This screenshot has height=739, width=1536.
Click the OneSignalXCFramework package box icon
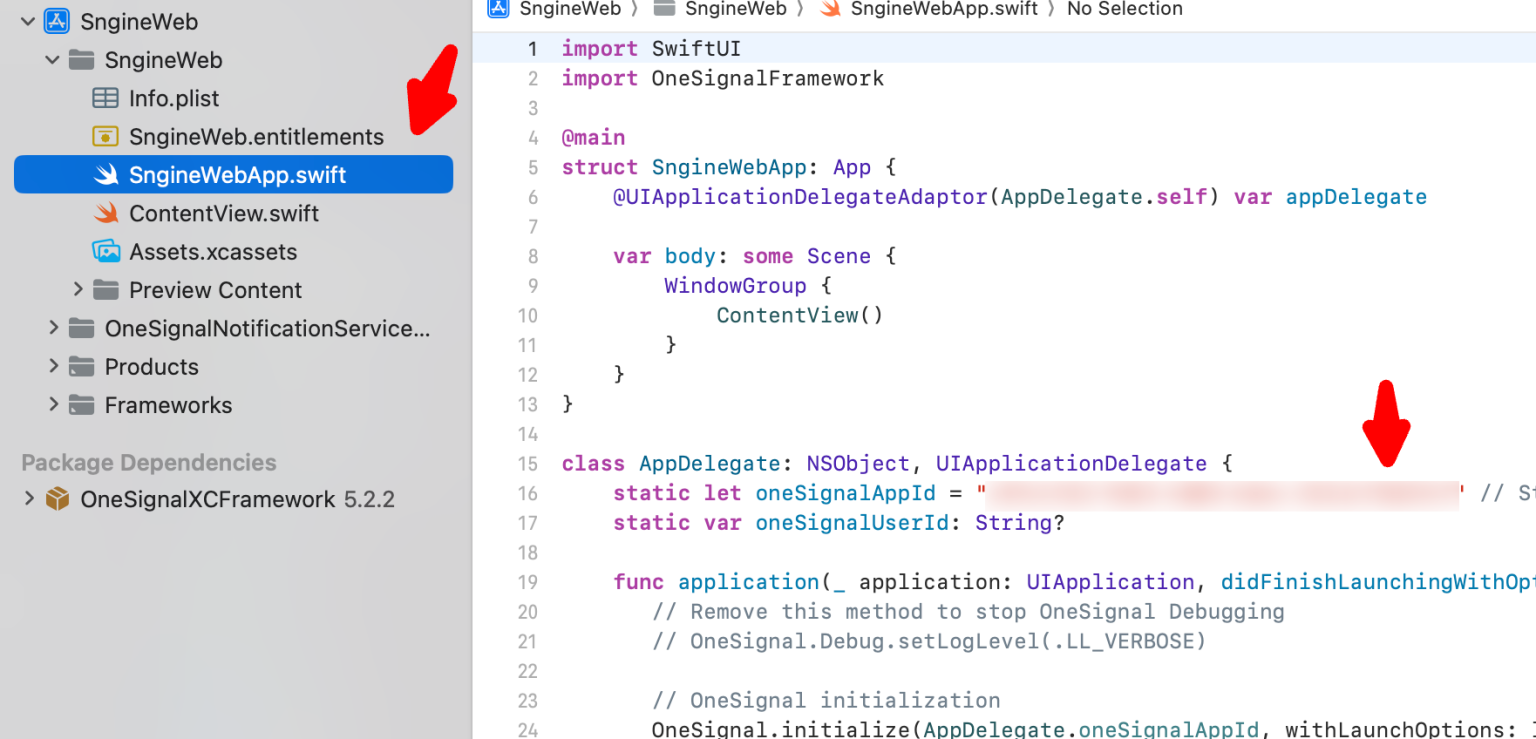coord(57,499)
